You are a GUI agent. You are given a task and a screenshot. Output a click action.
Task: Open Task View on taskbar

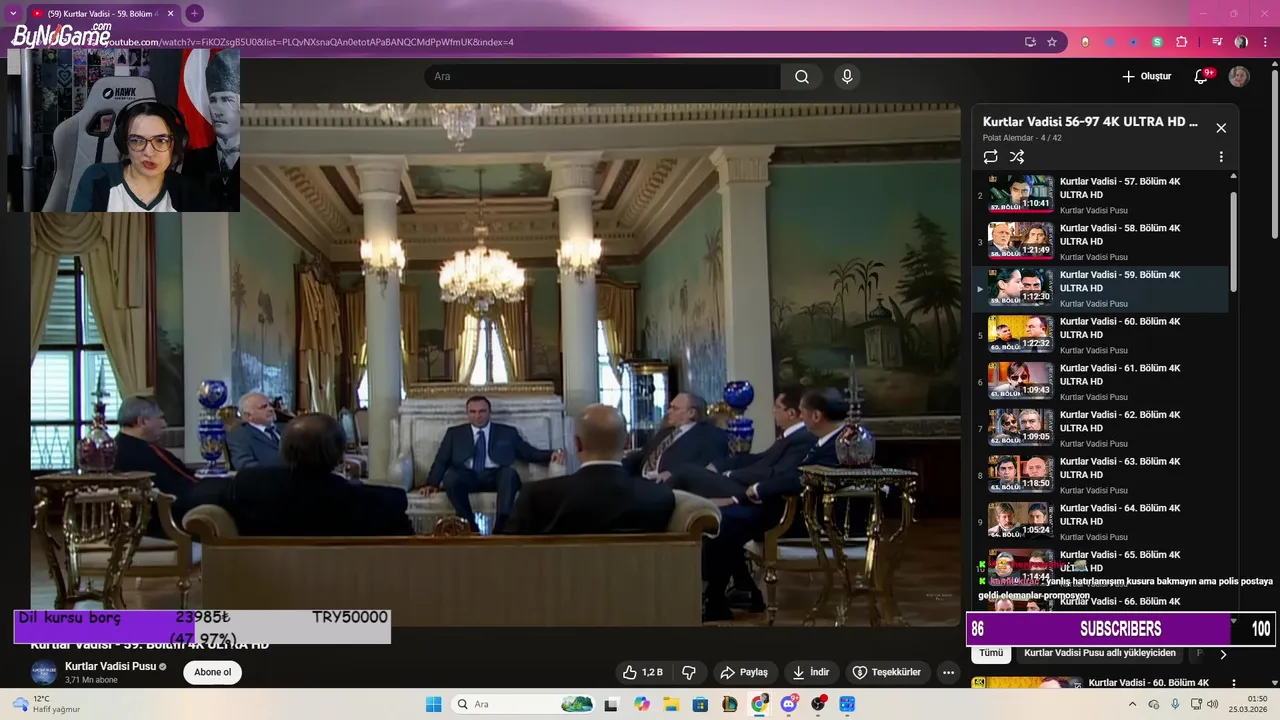pyautogui.click(x=611, y=704)
